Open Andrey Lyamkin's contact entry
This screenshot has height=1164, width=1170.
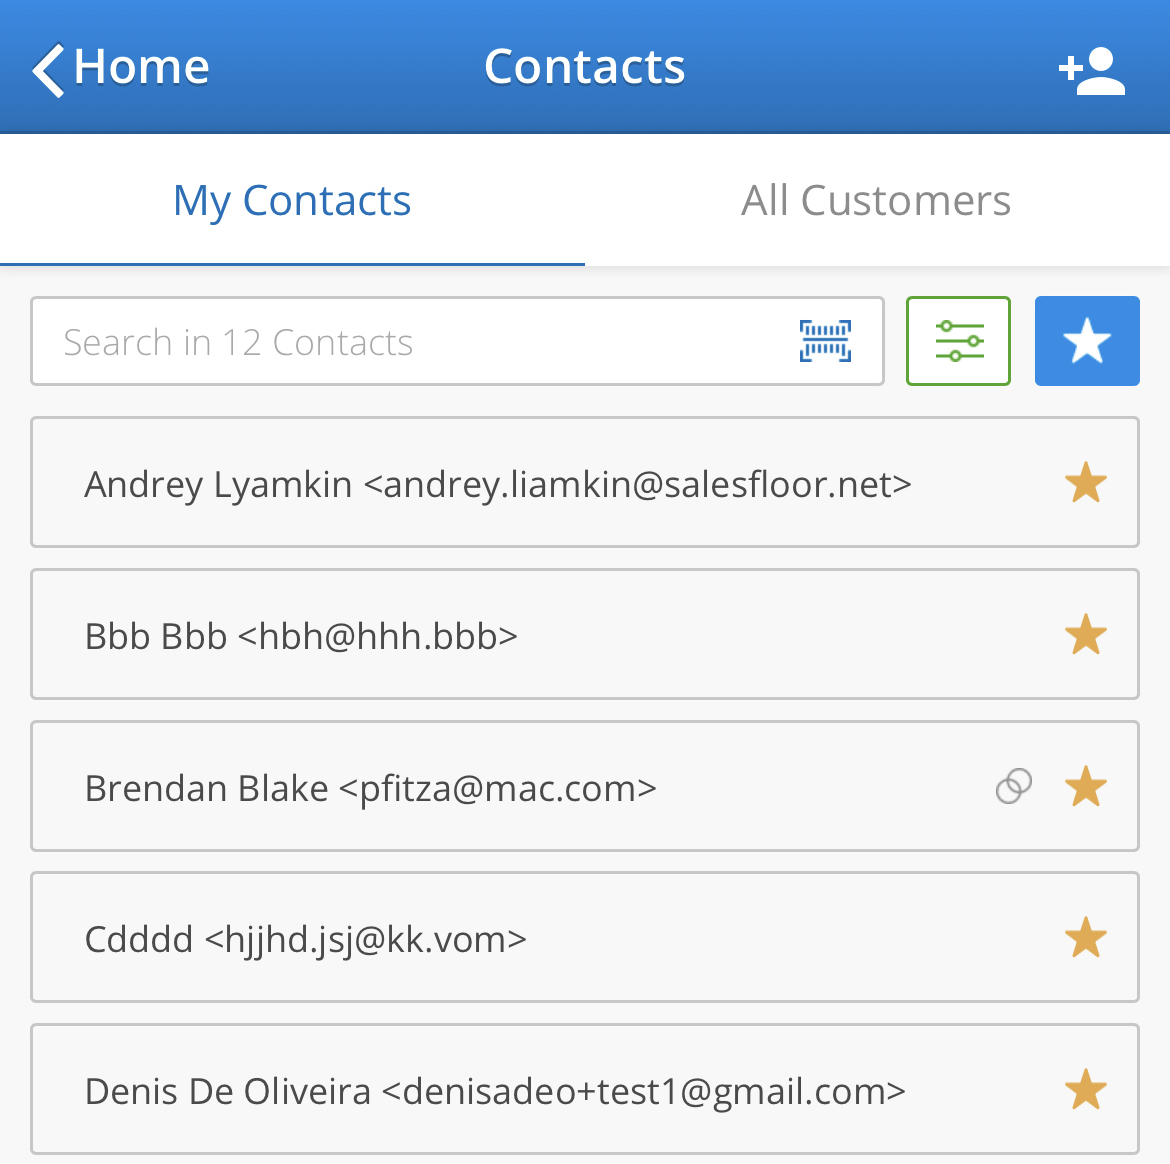[498, 484]
